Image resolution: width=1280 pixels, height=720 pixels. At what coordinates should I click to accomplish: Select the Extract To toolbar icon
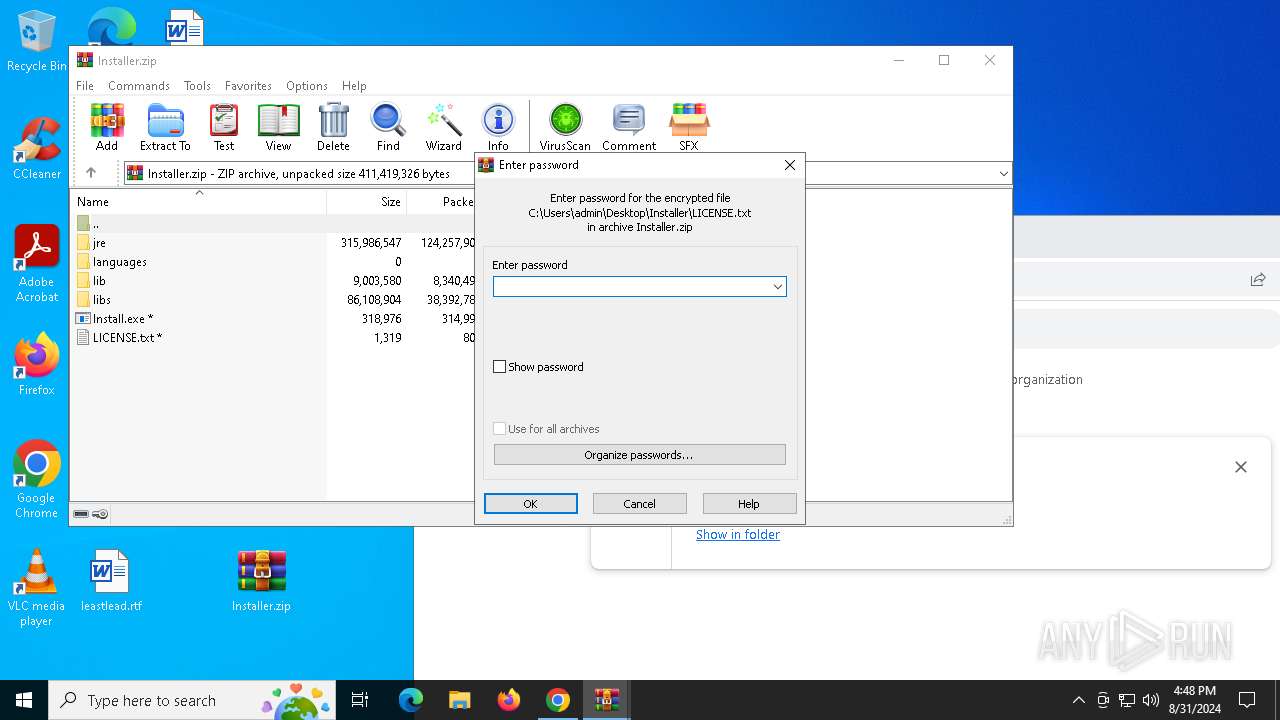coord(165,127)
